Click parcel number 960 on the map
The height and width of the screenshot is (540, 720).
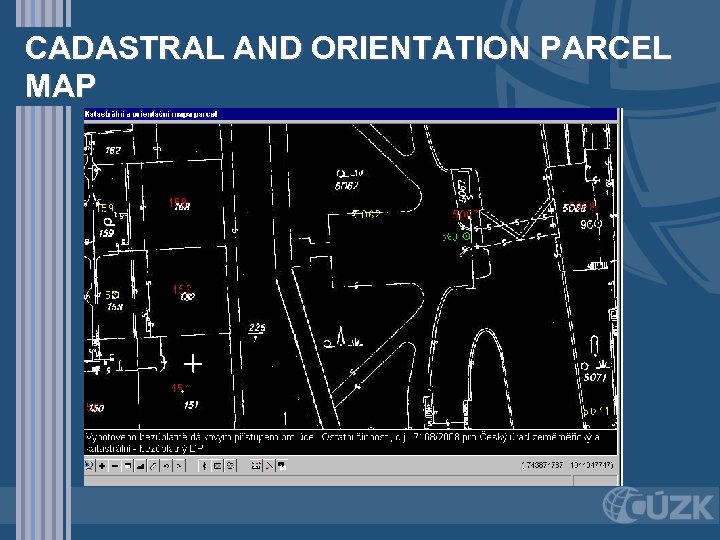coord(591,225)
